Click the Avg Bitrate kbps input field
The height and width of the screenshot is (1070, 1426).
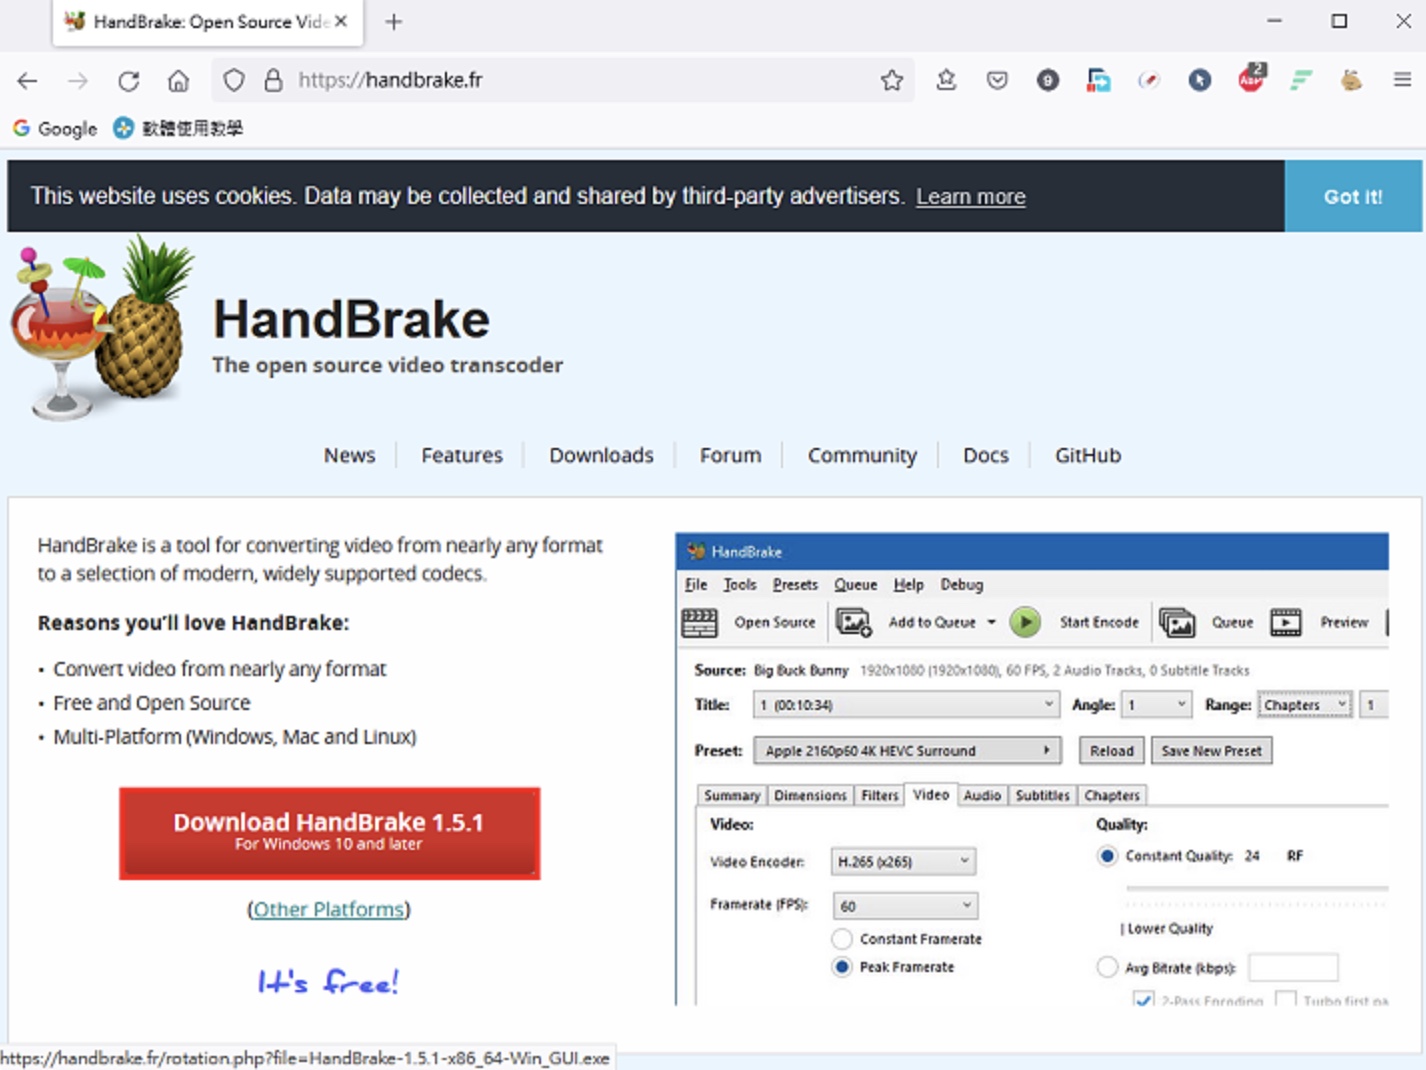tap(1293, 968)
